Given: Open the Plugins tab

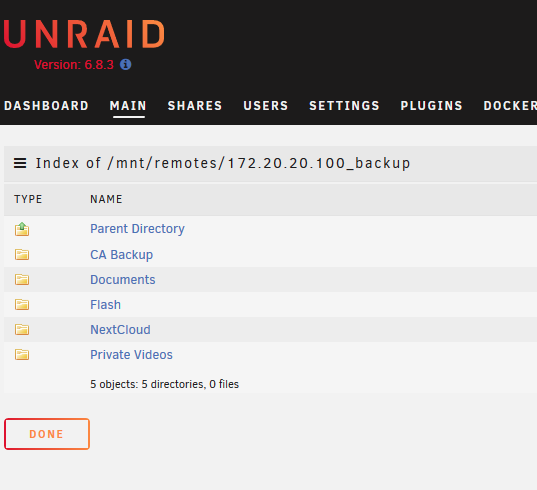Looking at the screenshot, I should click(432, 106).
